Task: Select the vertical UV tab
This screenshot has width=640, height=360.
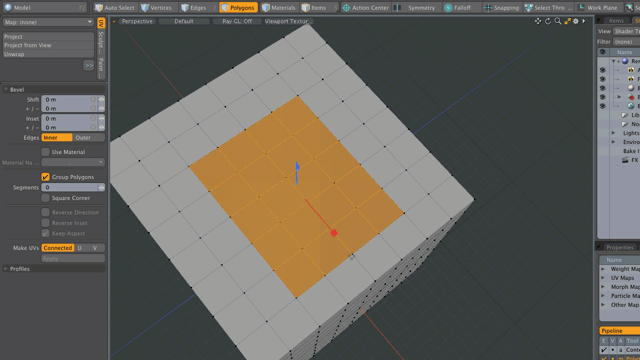Action: click(101, 23)
